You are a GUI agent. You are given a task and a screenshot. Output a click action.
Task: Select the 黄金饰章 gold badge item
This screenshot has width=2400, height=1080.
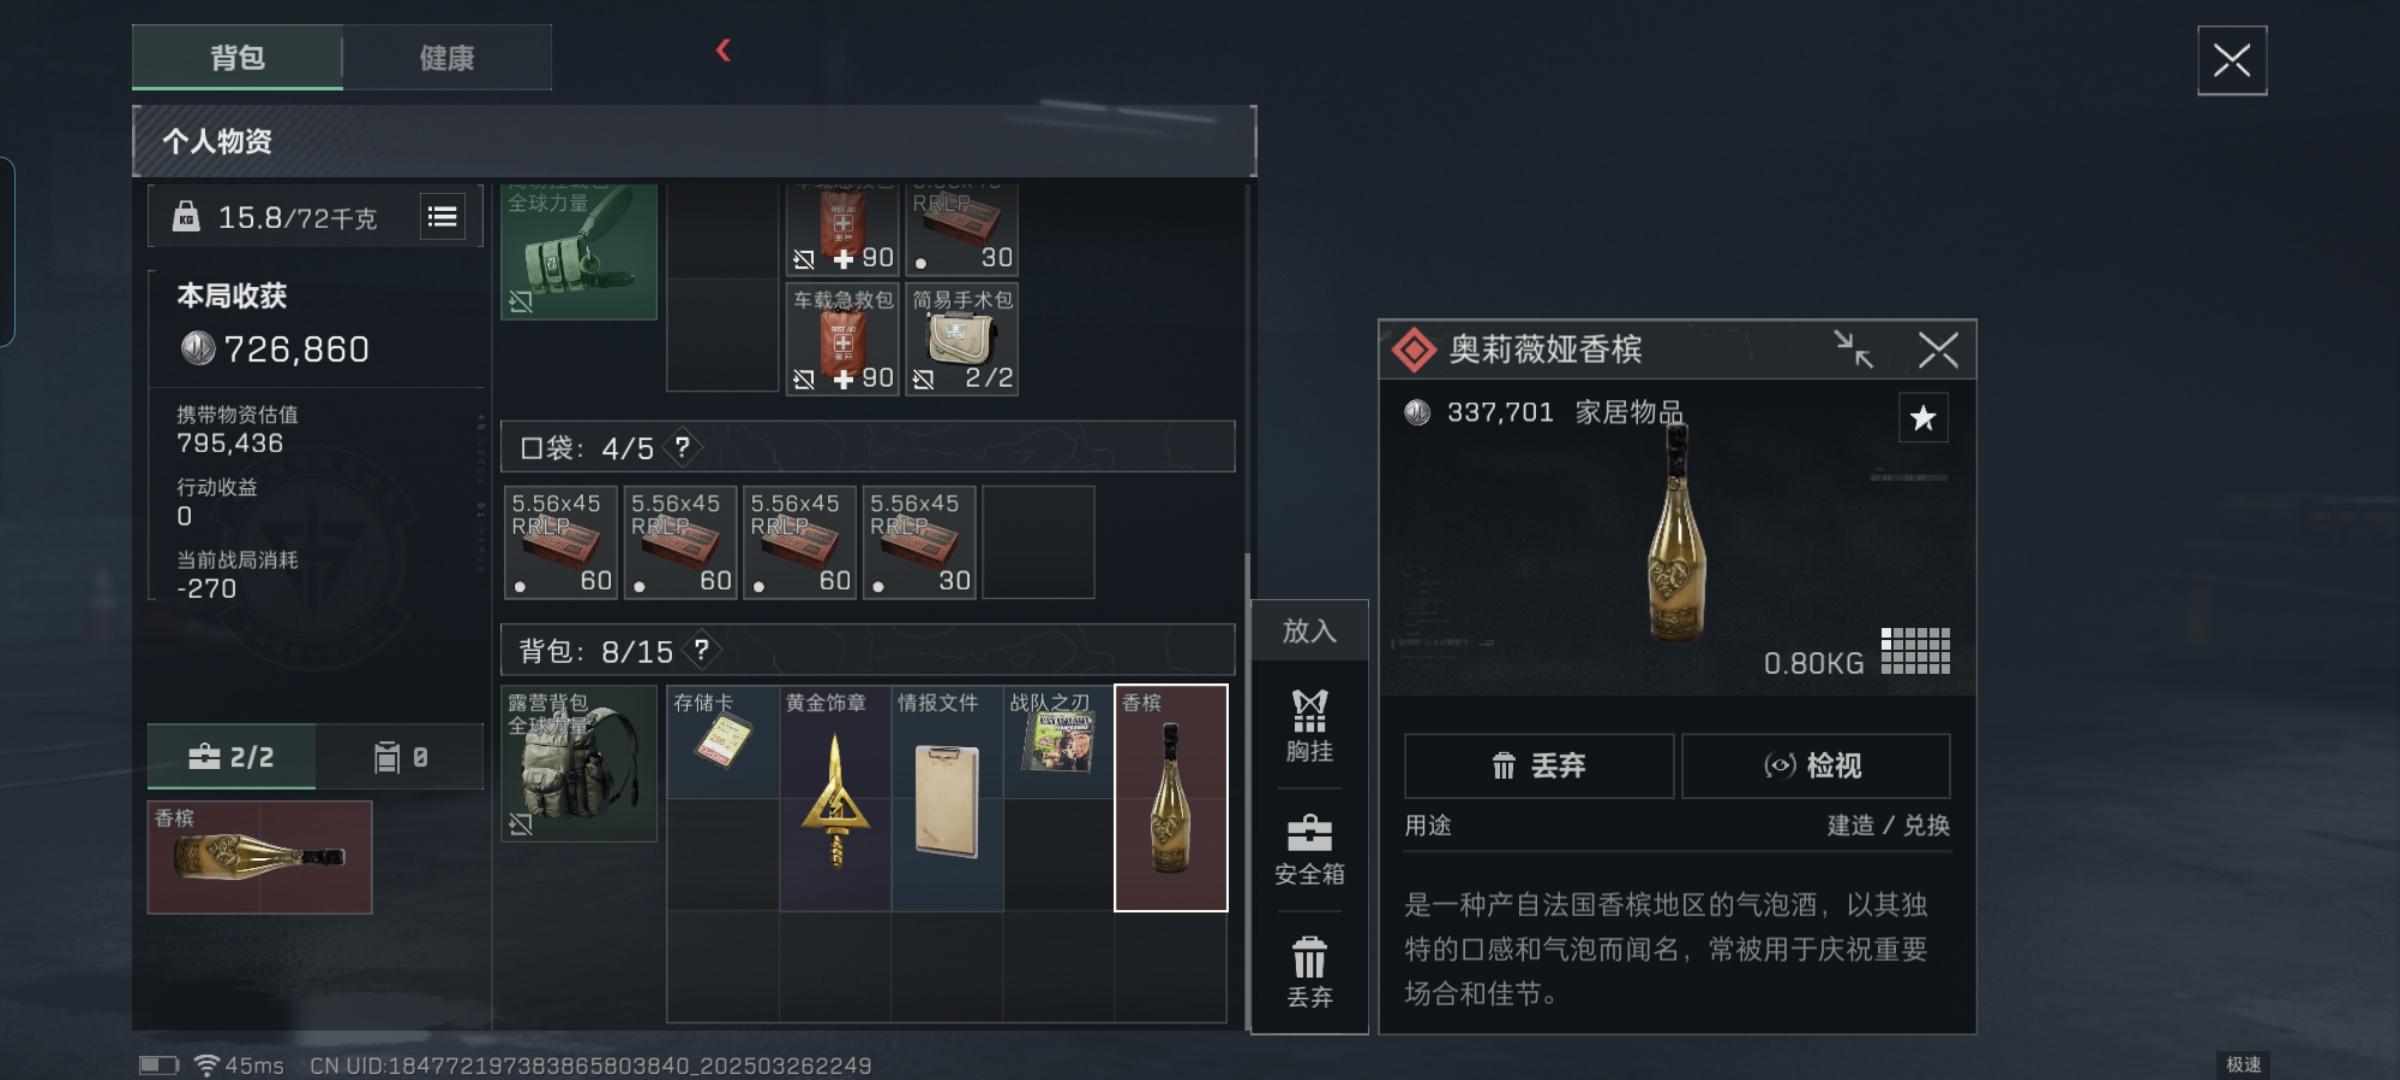click(835, 797)
